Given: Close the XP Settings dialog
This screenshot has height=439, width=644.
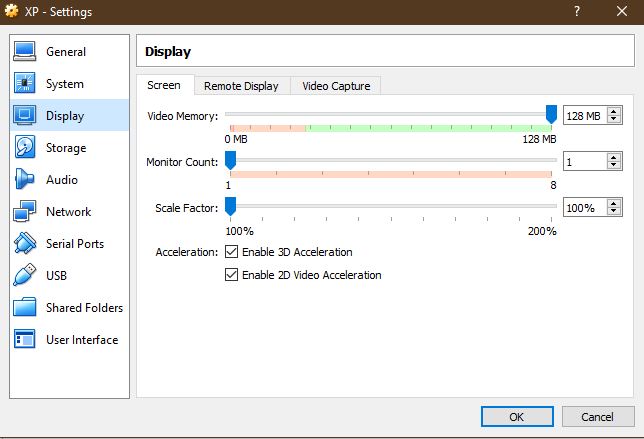Looking at the screenshot, I should 622,11.
